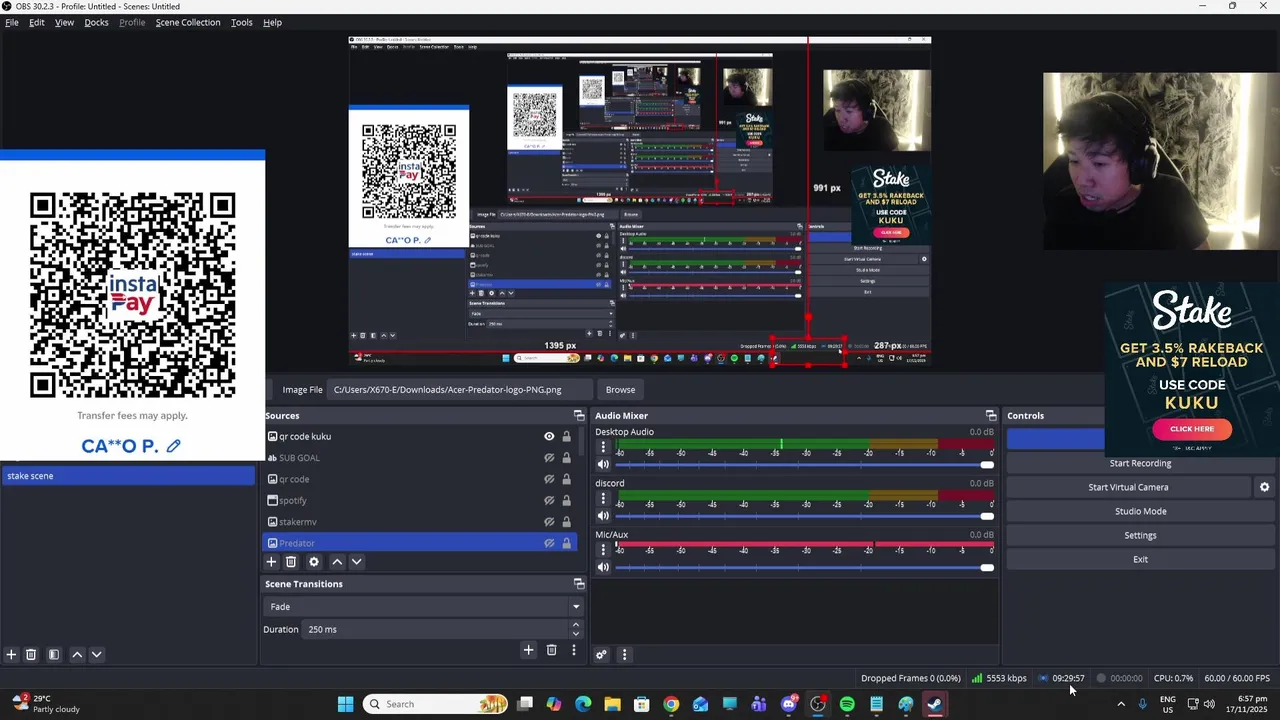Image resolution: width=1280 pixels, height=720 pixels.
Task: Remove selected source with trash icon
Action: click(x=291, y=562)
